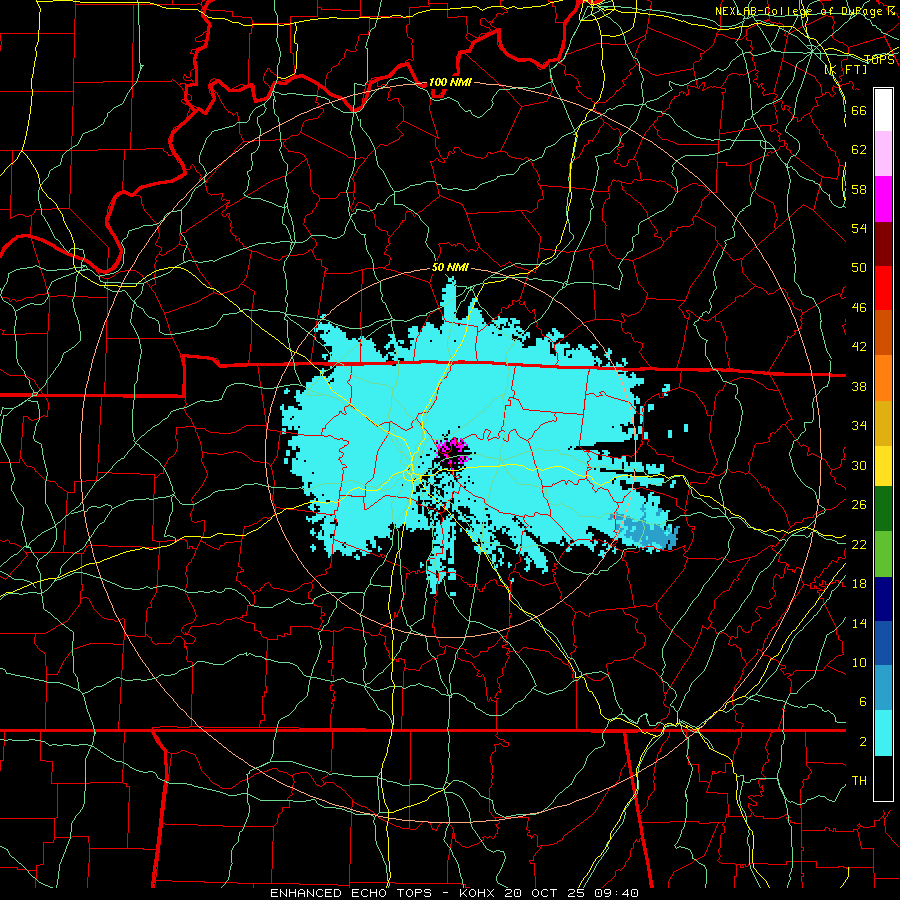Screen dimensions: 900x900
Task: Click the "ENHANCED ECHO TOPS" product title
Action: tap(351, 893)
